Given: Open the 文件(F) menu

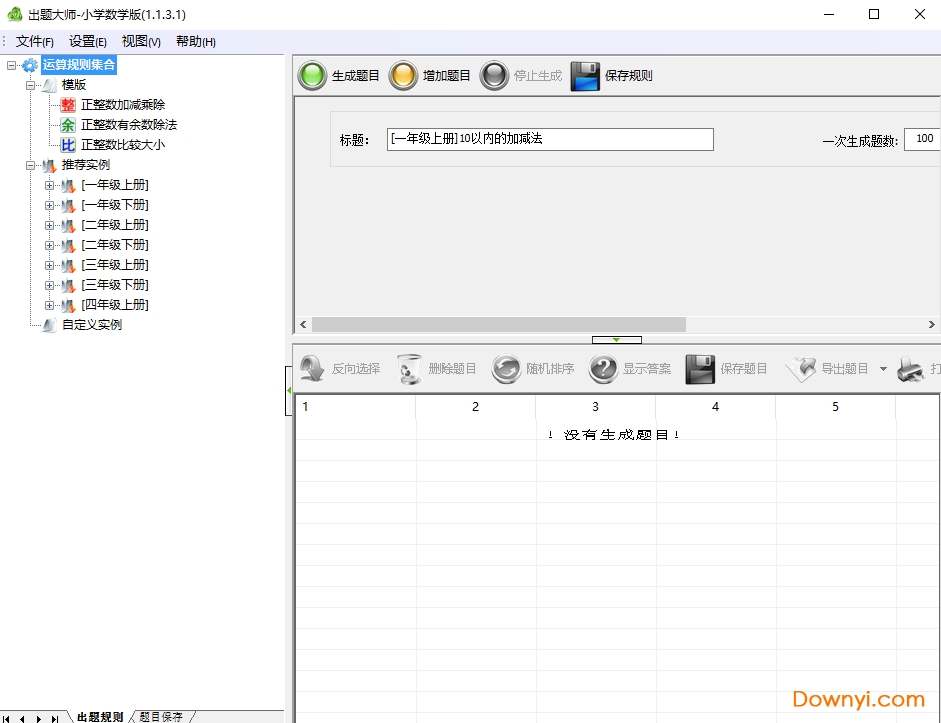Looking at the screenshot, I should [34, 41].
